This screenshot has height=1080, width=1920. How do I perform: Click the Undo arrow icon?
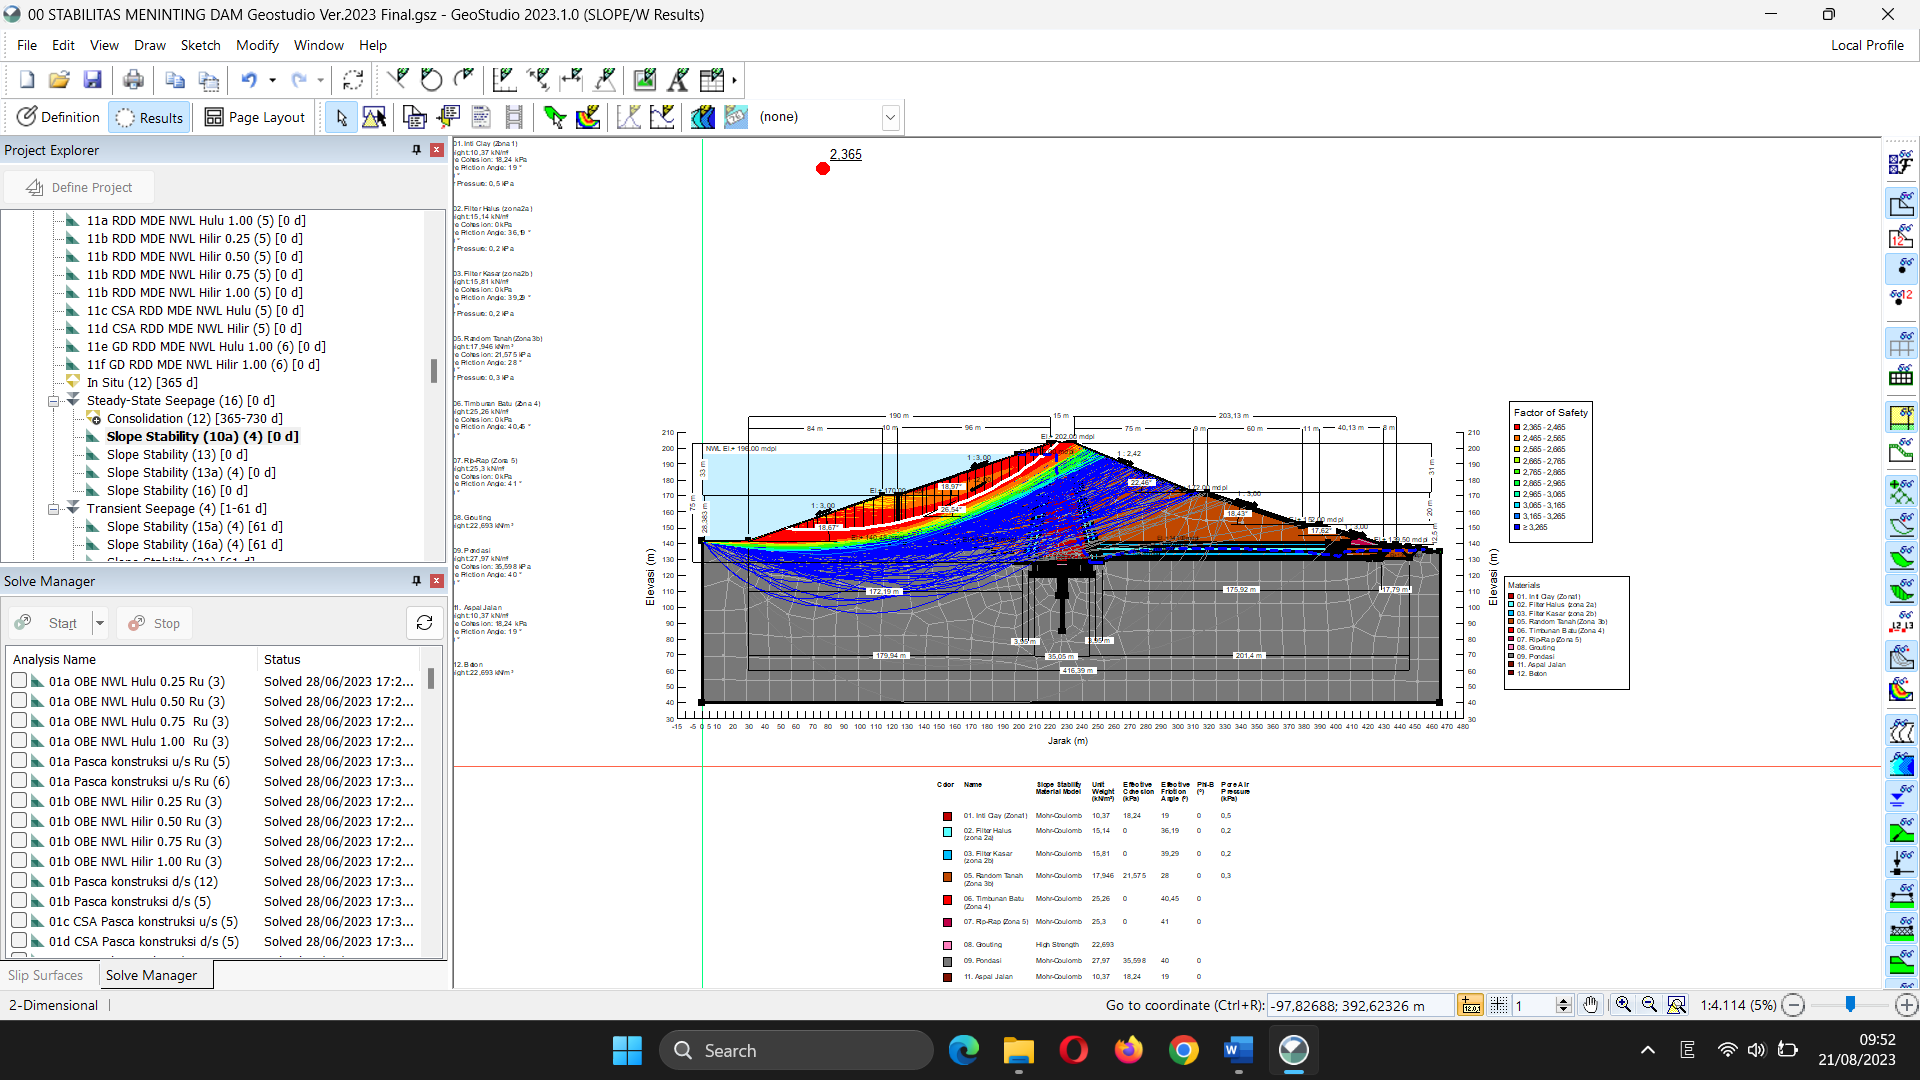[248, 80]
